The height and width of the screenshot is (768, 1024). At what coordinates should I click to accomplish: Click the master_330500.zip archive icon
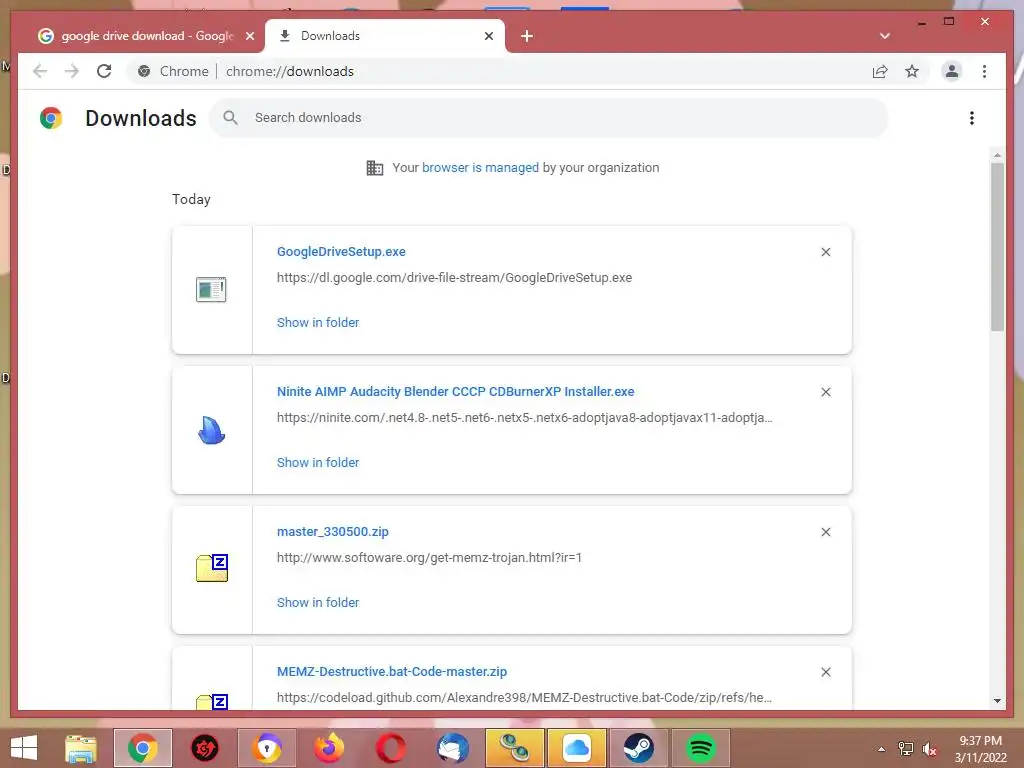(212, 568)
